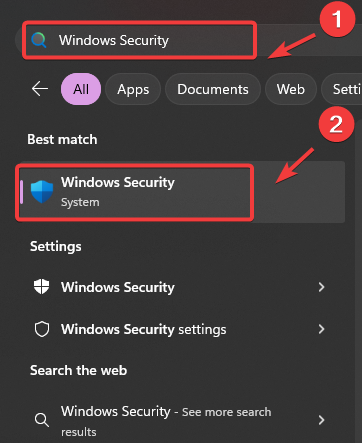This screenshot has height=443, width=362.
Task: Click the search magnifier icon in the search box
Action: [x=39, y=40]
